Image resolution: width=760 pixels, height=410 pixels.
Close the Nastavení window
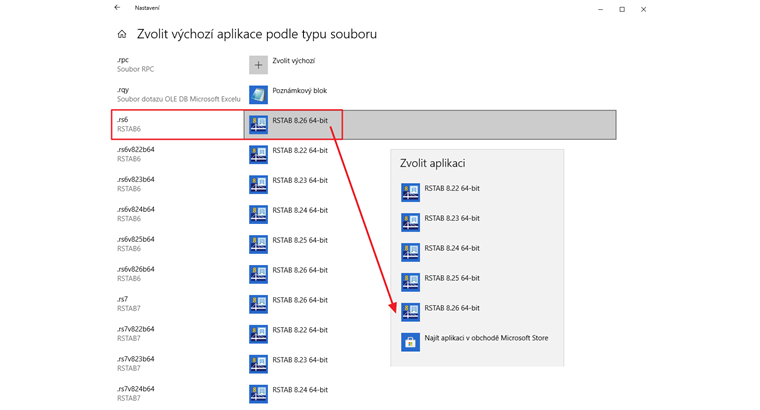click(x=643, y=9)
